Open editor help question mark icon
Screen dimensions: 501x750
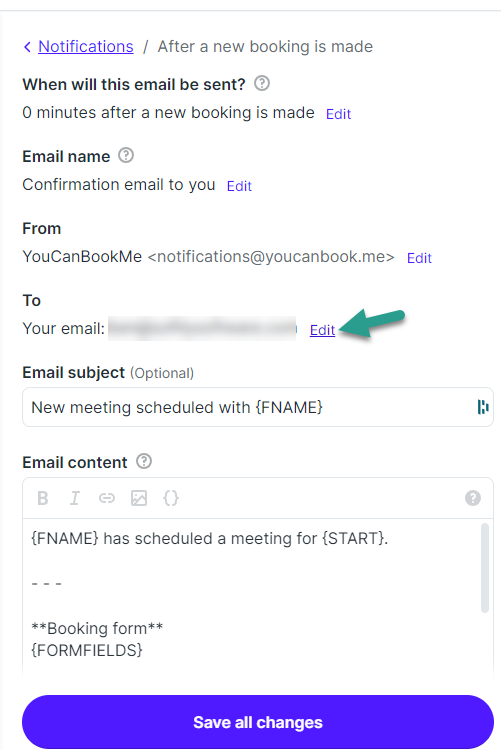coord(473,498)
